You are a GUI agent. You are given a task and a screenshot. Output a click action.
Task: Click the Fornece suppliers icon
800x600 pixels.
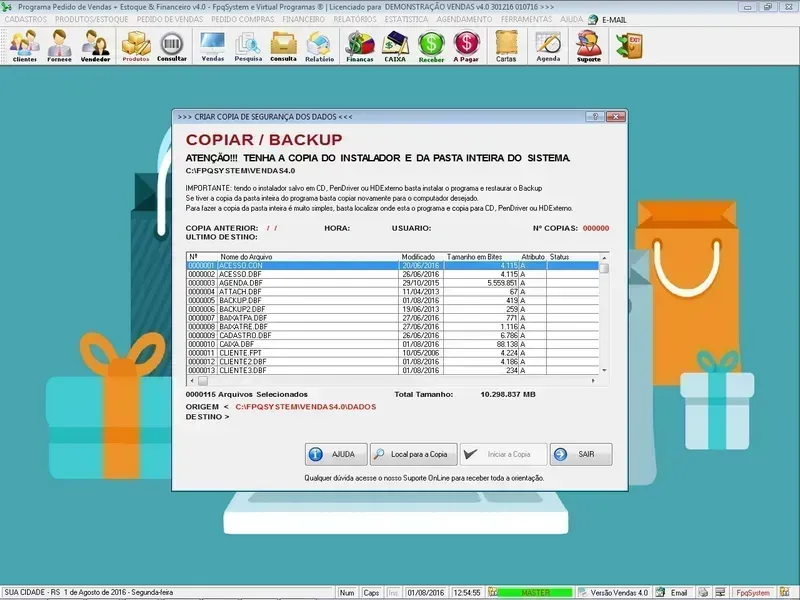(60, 46)
